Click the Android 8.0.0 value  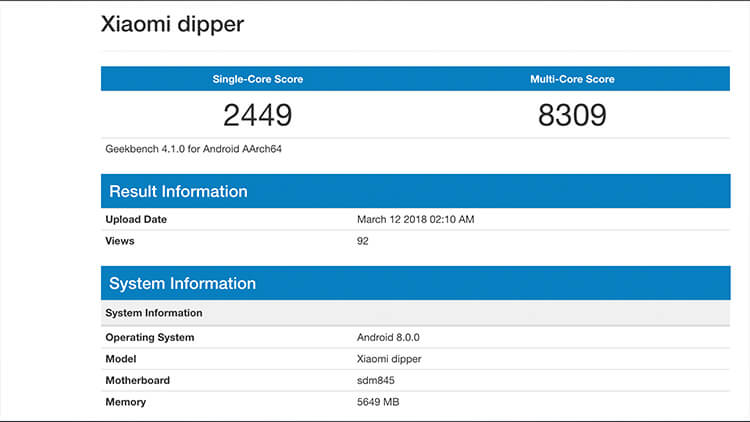tap(390, 337)
